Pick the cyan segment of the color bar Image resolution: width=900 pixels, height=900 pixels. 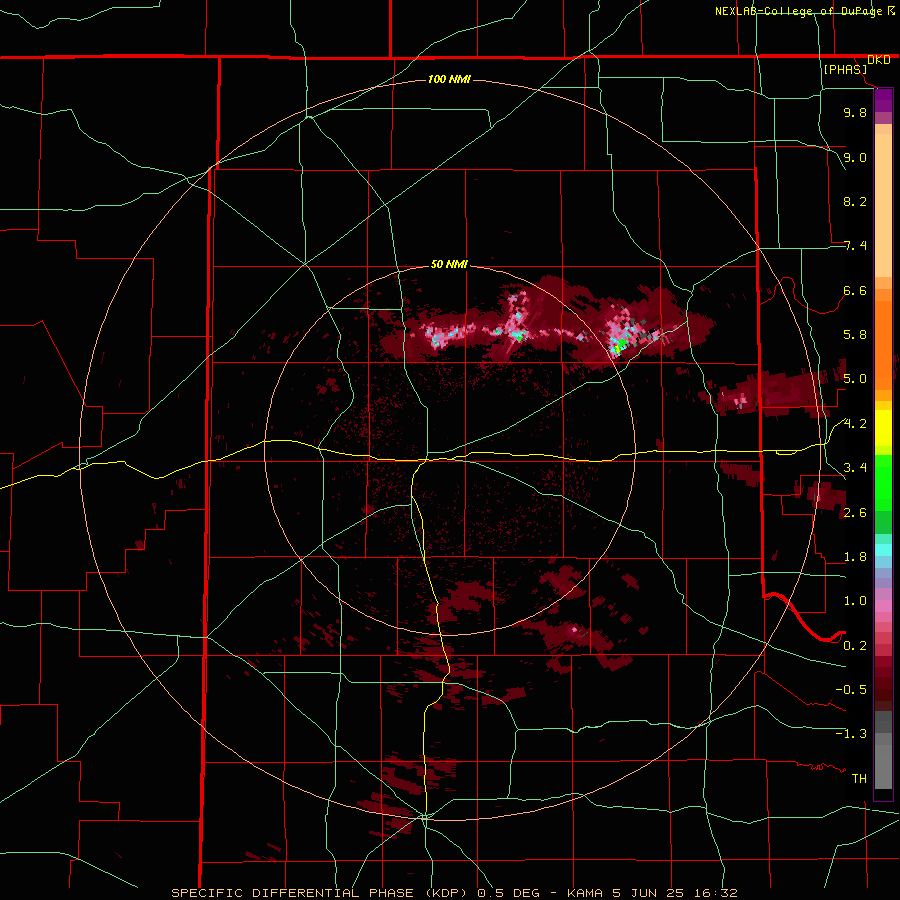883,549
